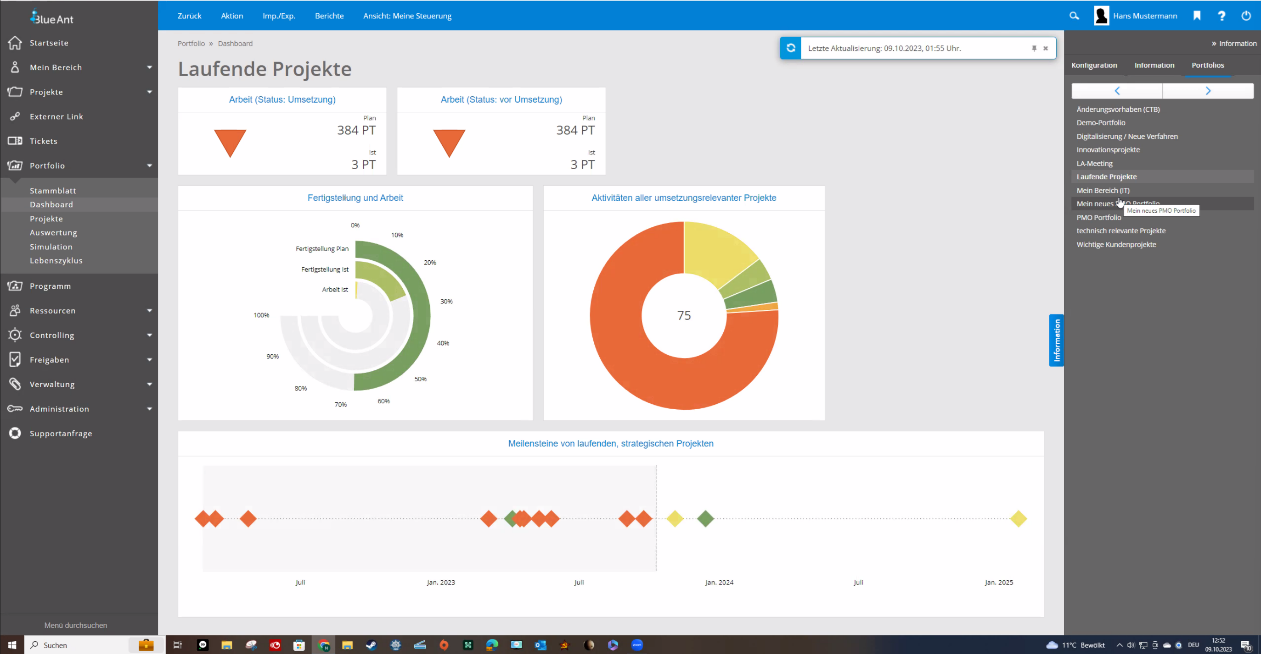1261x654 pixels.
Task: Open the Berichte menu in top bar
Action: [x=329, y=16]
